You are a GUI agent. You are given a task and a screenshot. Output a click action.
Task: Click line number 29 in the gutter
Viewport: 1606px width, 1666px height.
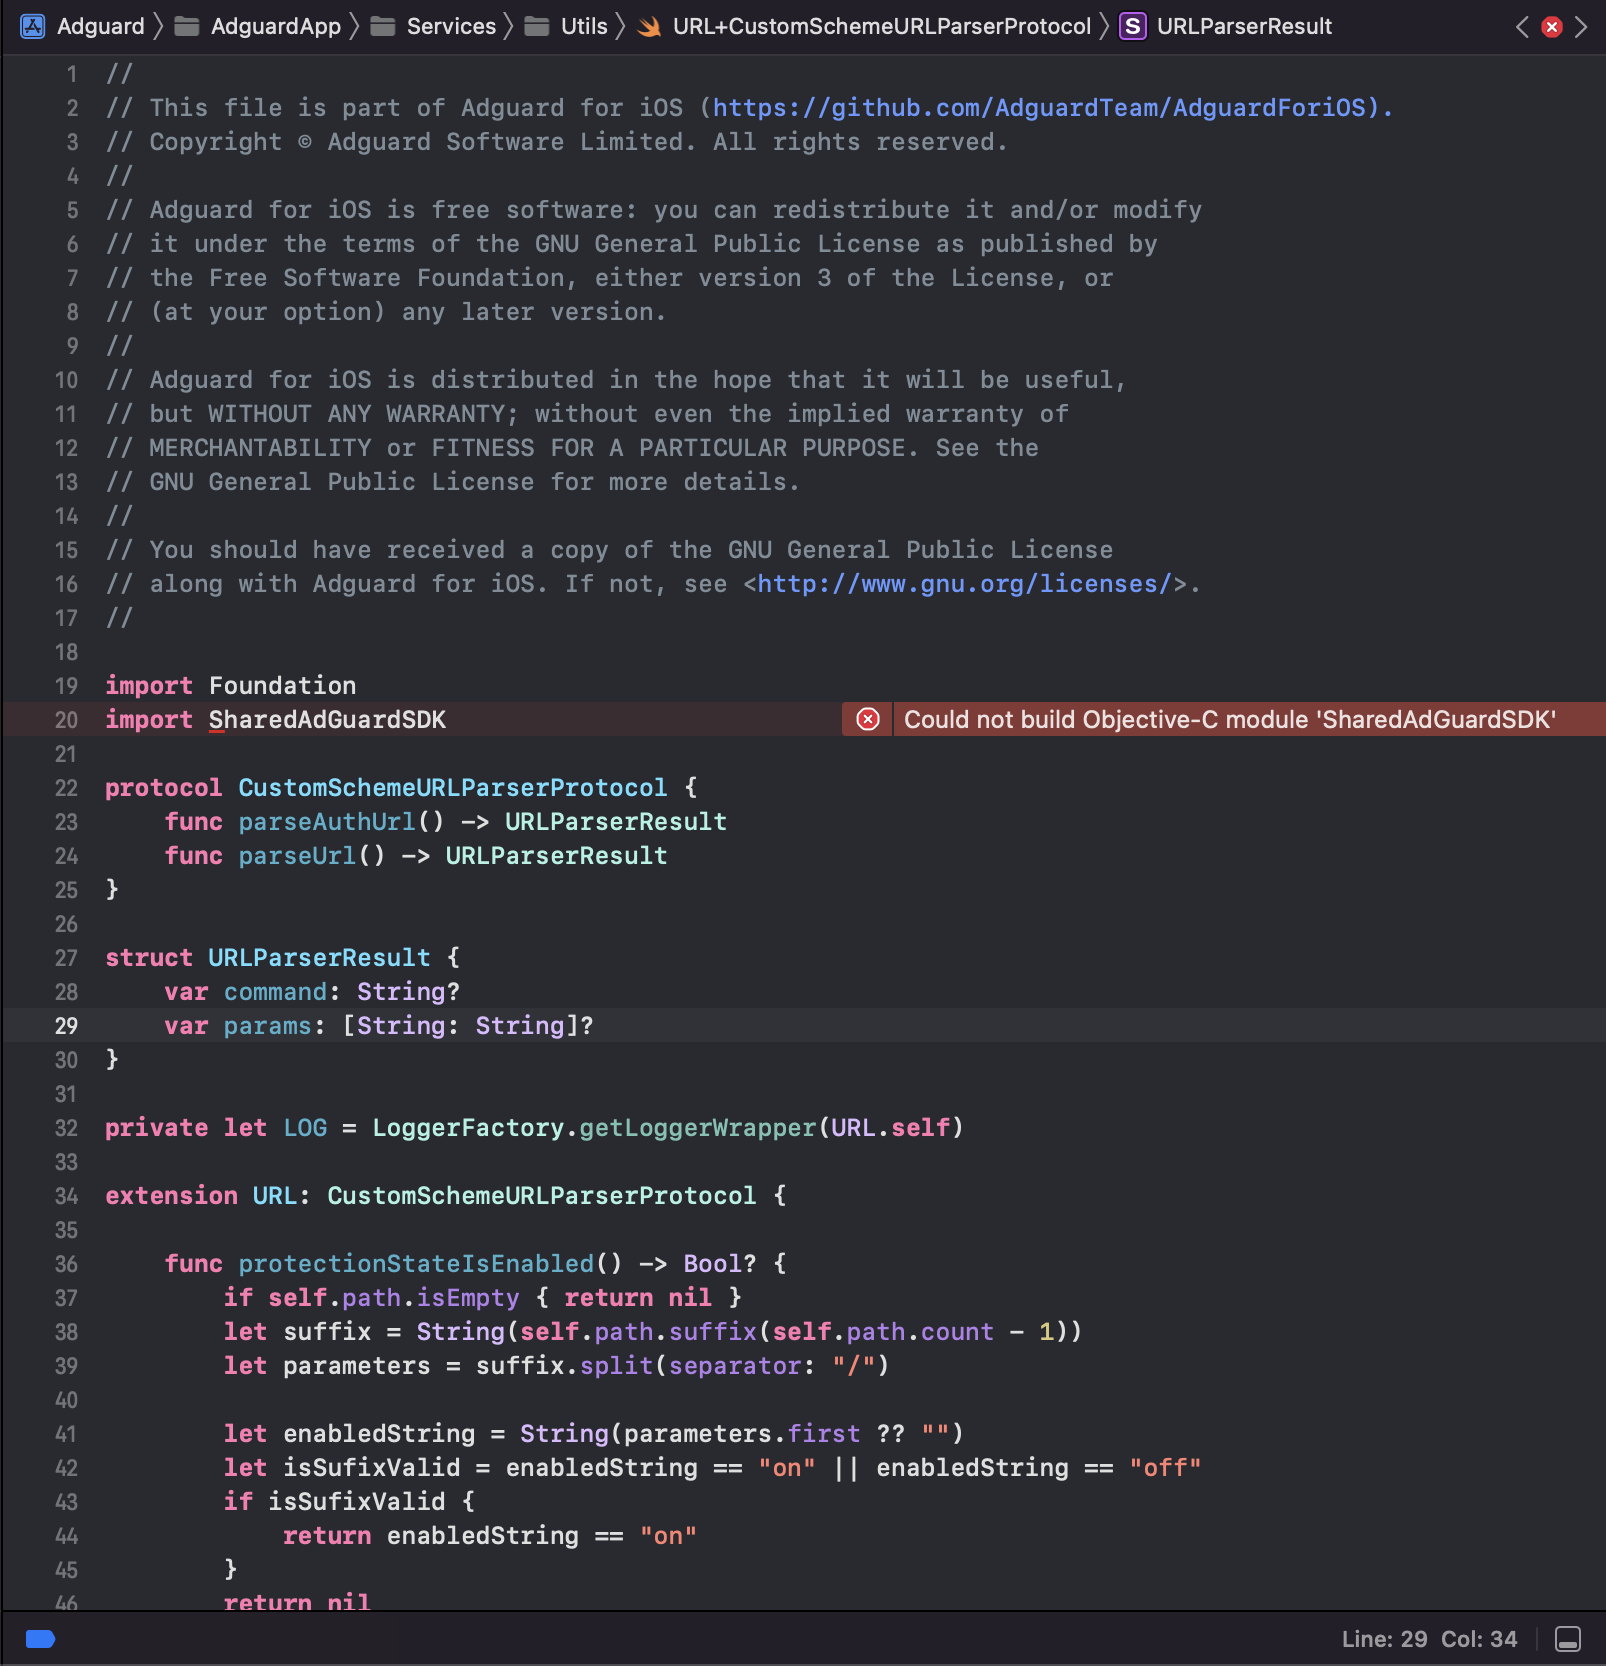(x=66, y=1026)
